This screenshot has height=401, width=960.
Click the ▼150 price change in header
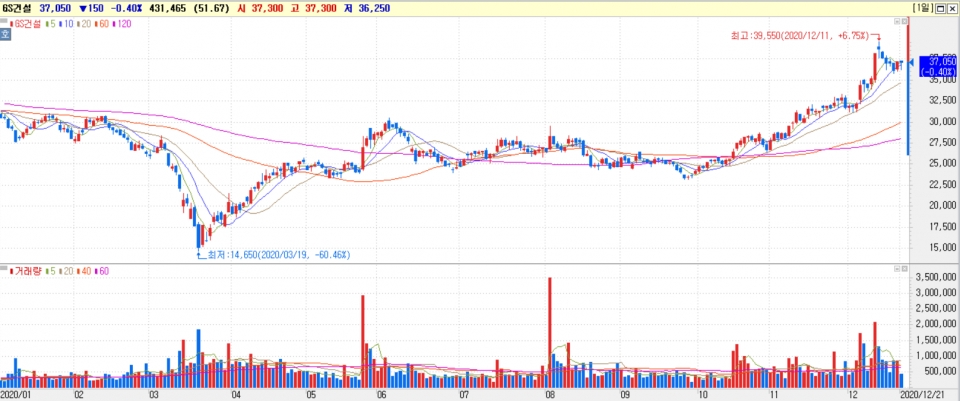click(91, 8)
